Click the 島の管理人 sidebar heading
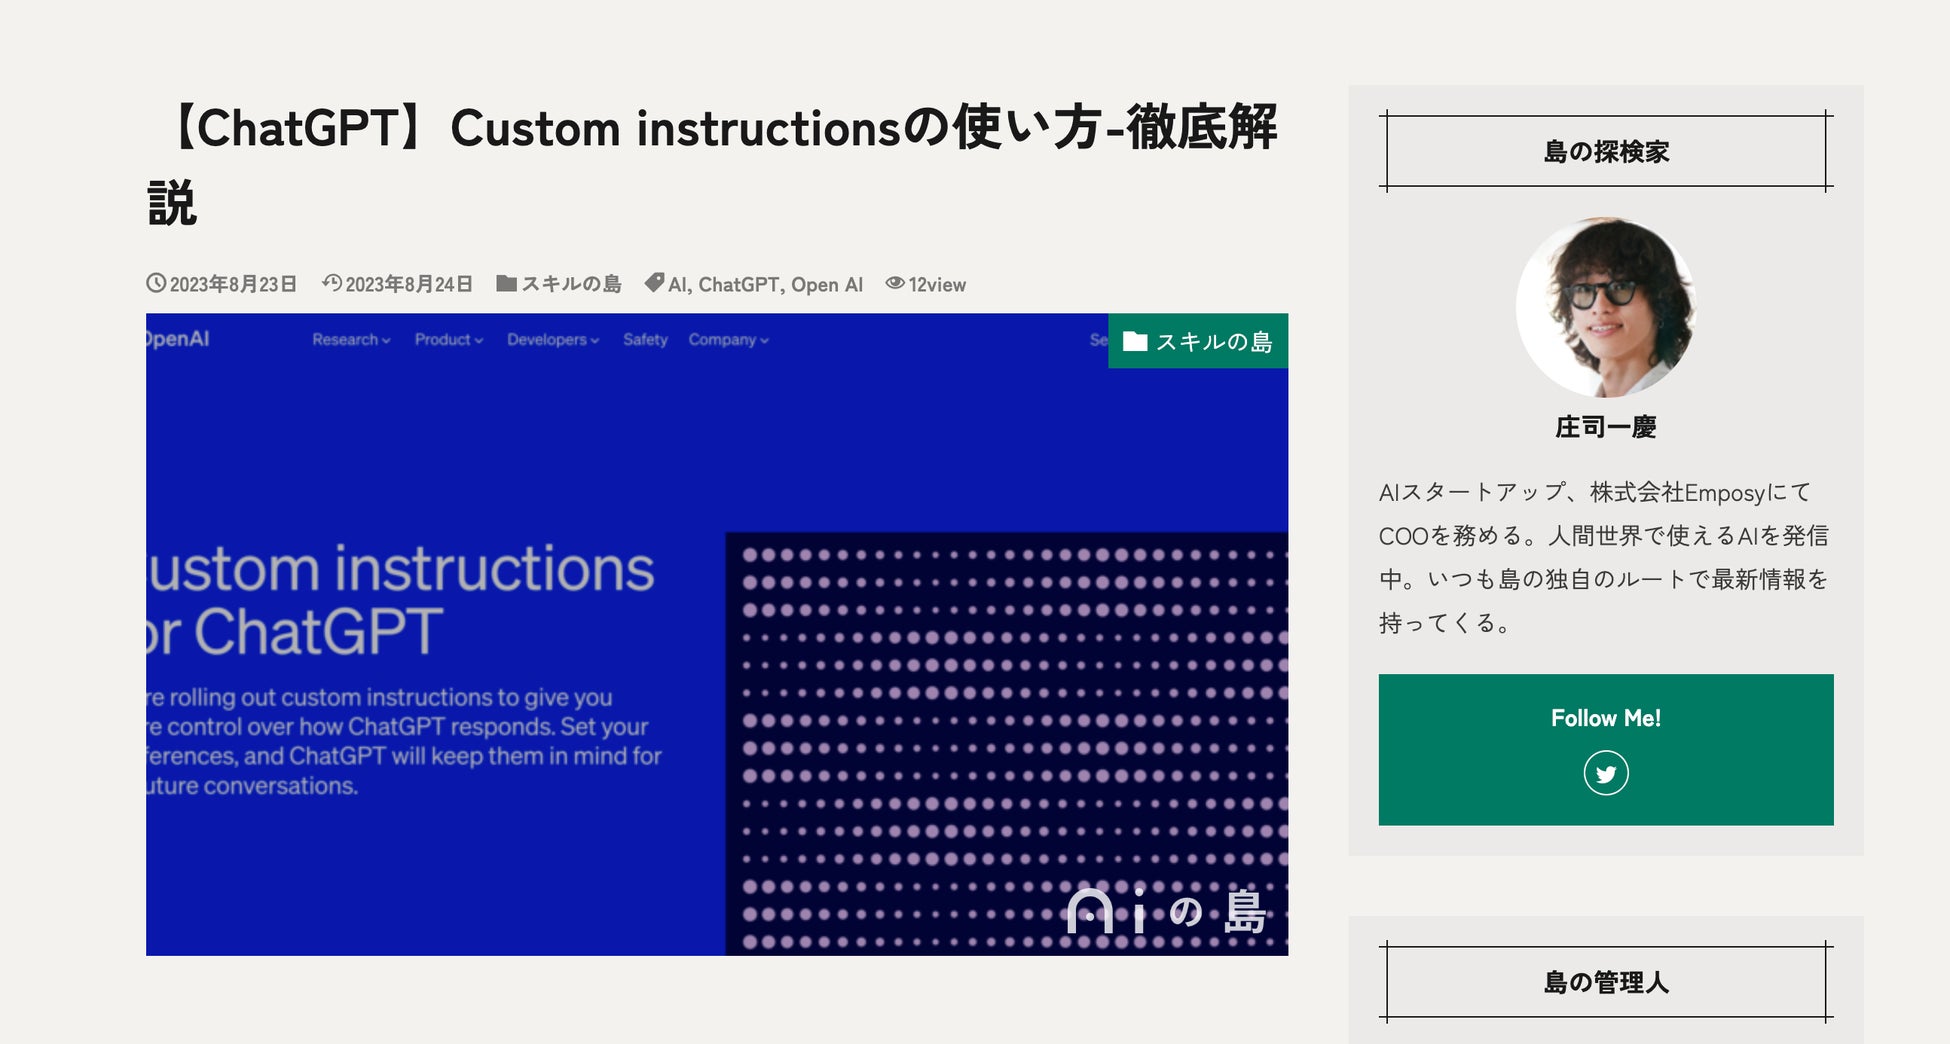 tap(1606, 982)
